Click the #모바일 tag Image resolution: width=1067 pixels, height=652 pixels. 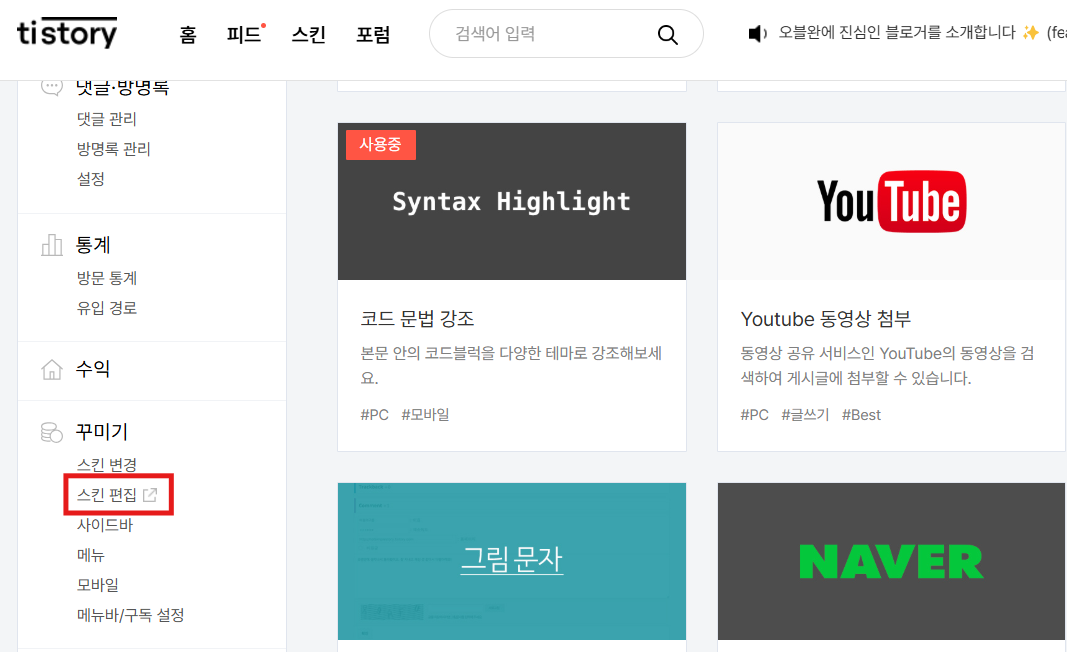pos(425,414)
